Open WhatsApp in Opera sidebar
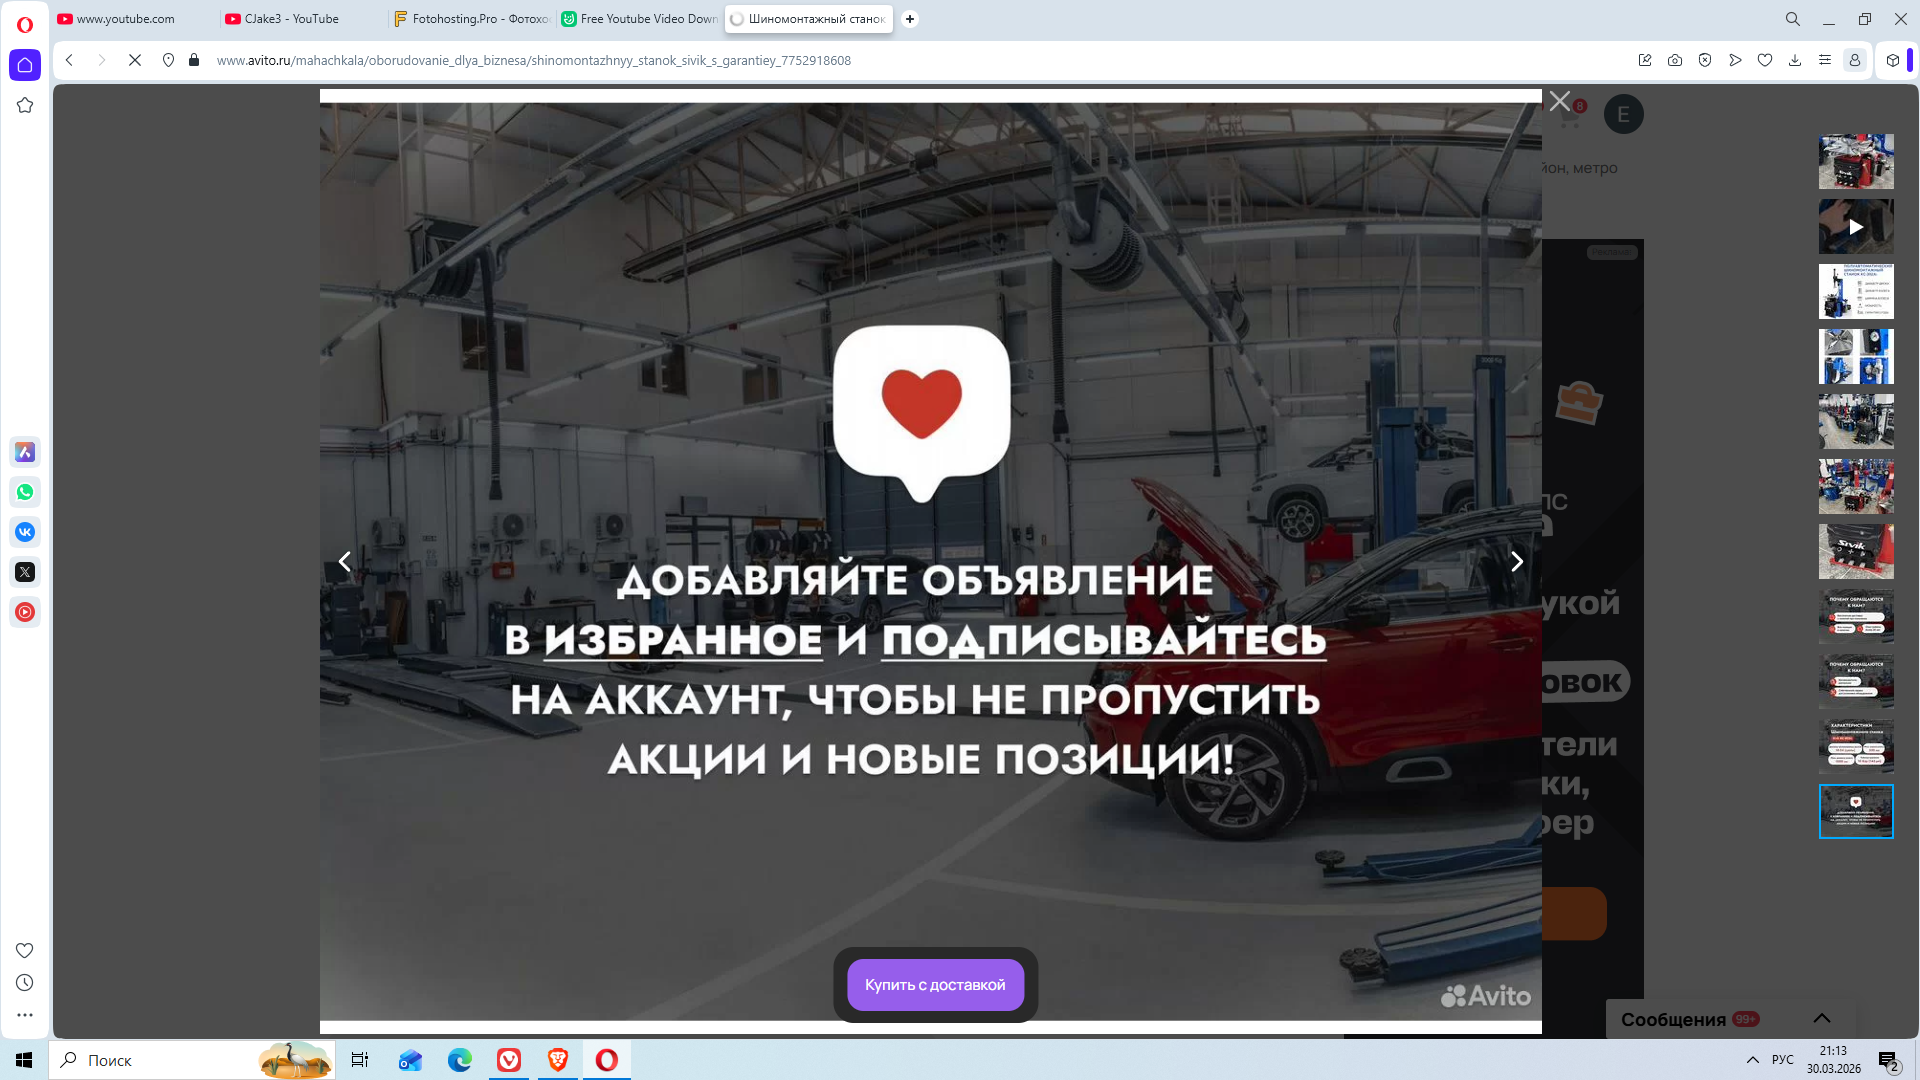 point(25,492)
